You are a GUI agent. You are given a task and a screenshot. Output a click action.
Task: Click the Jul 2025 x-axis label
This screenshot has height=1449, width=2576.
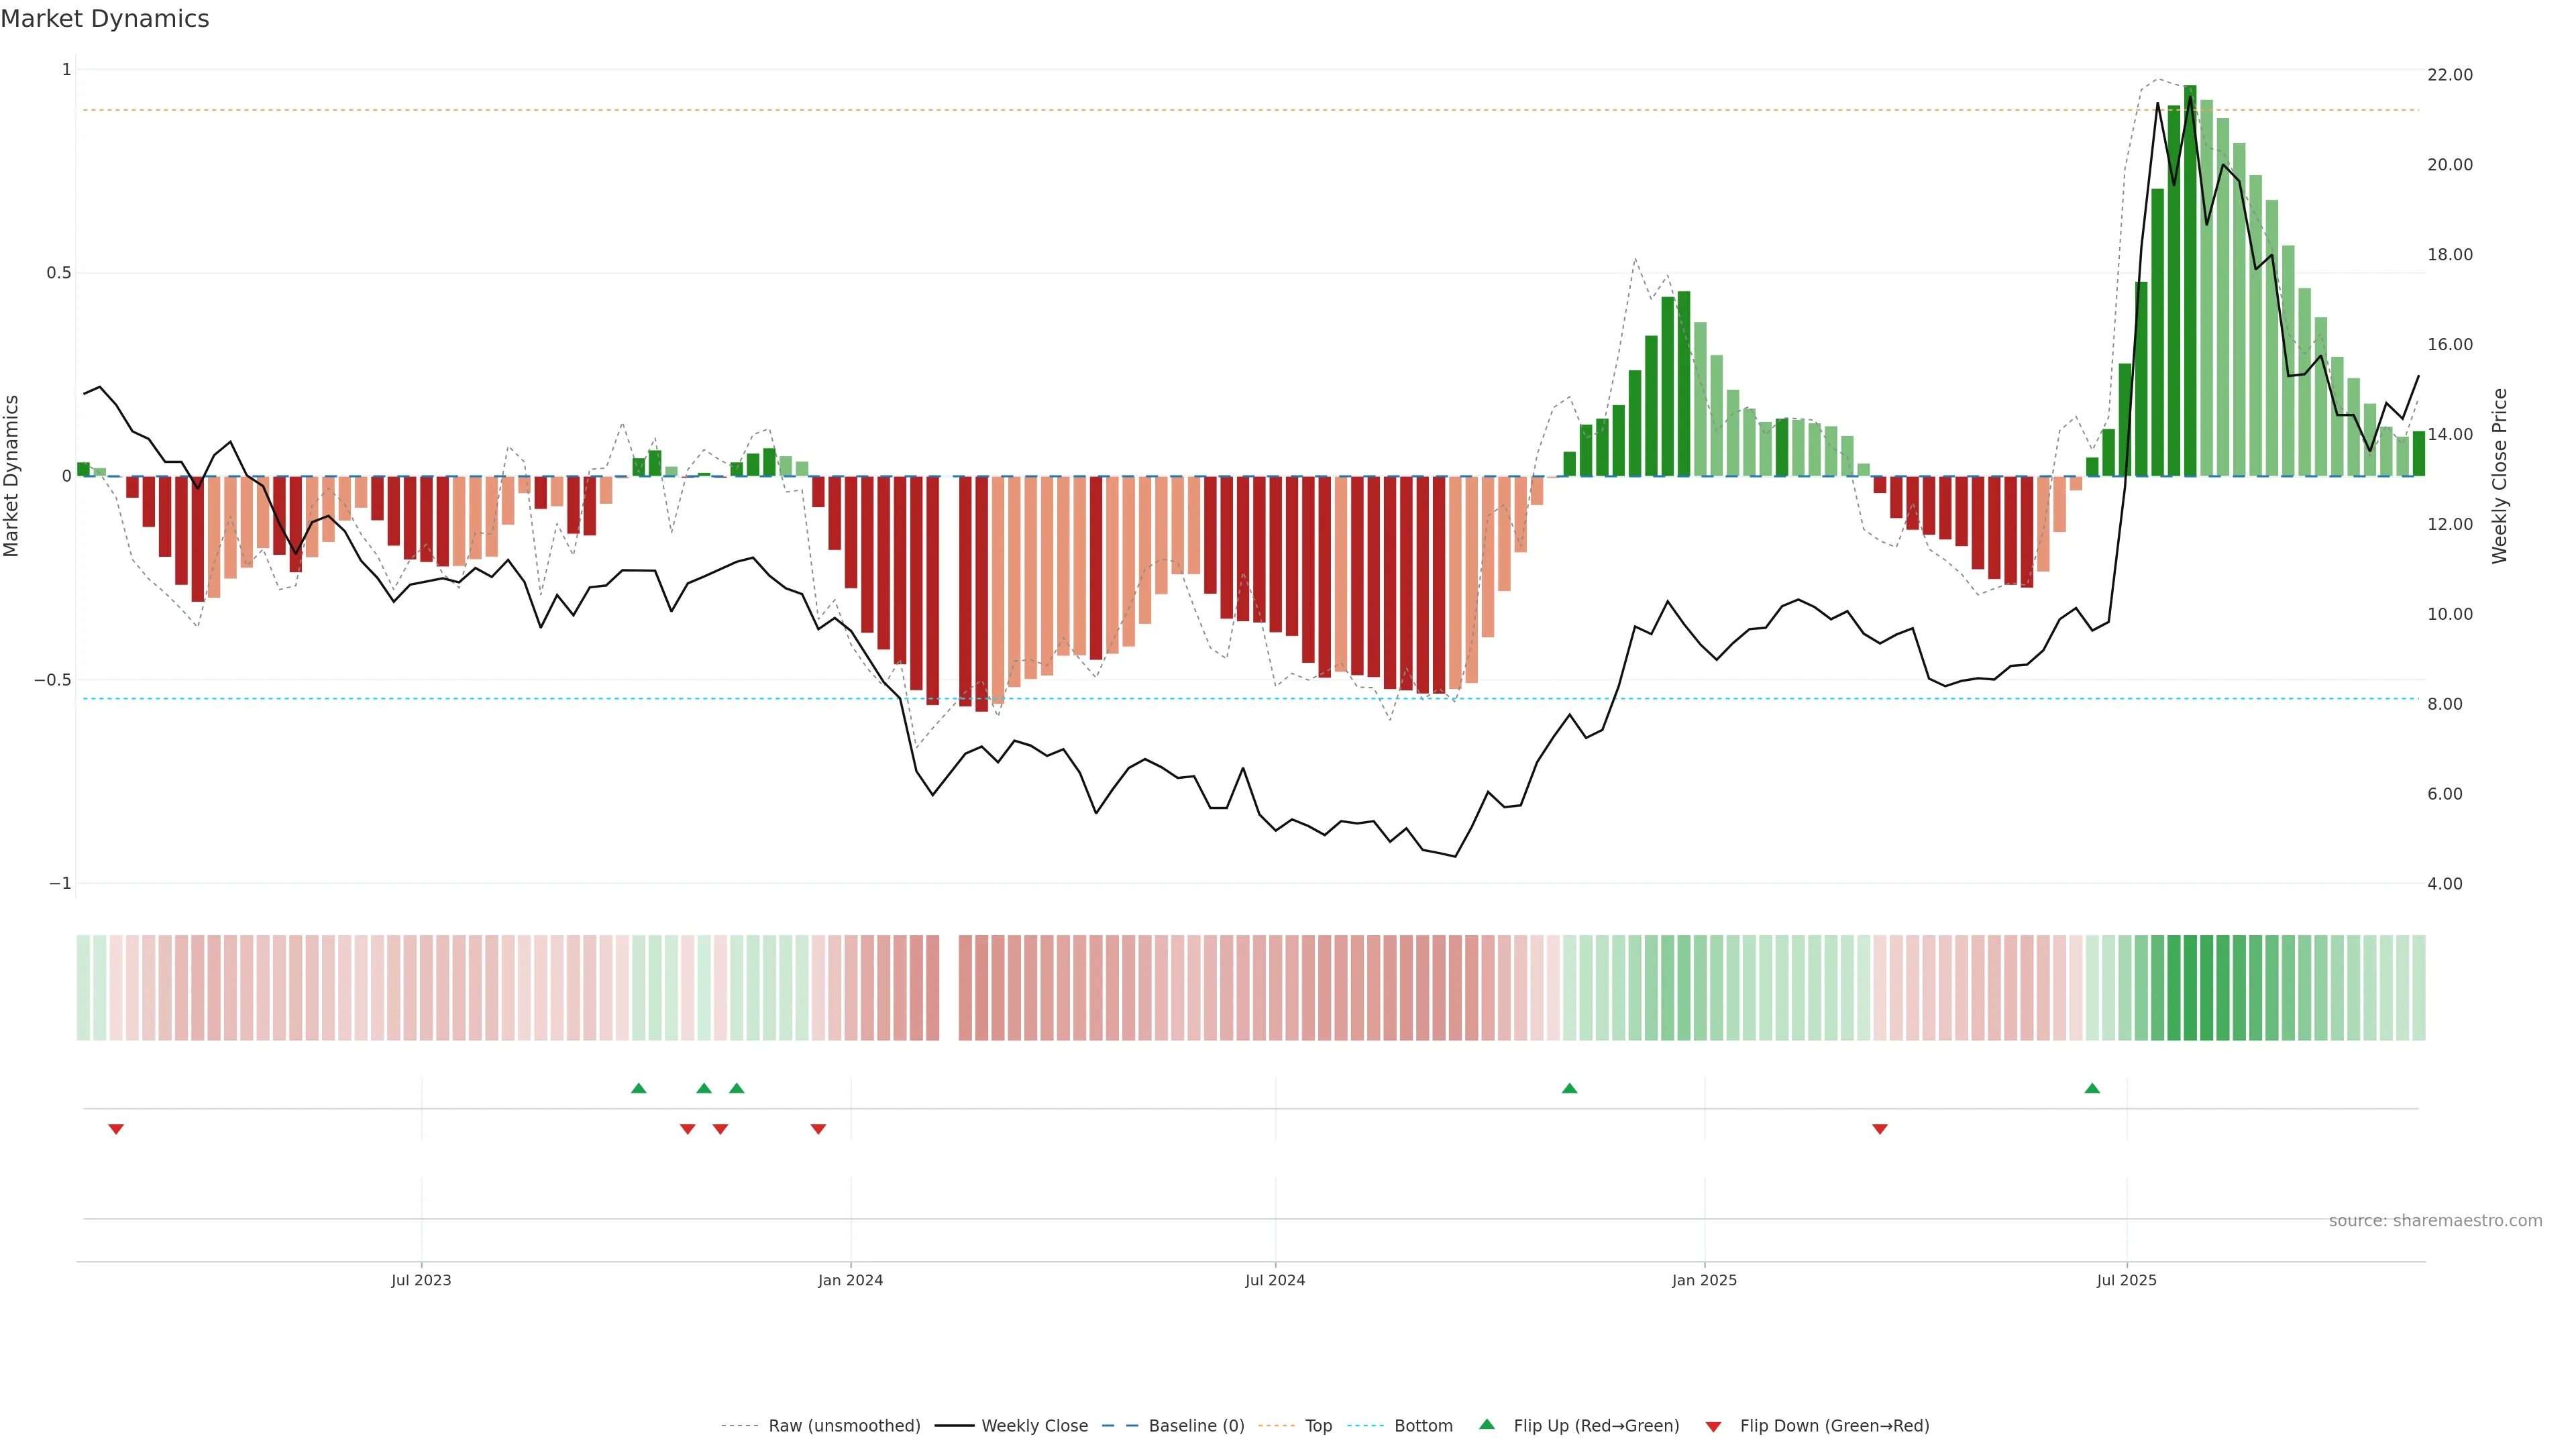tap(2126, 1280)
